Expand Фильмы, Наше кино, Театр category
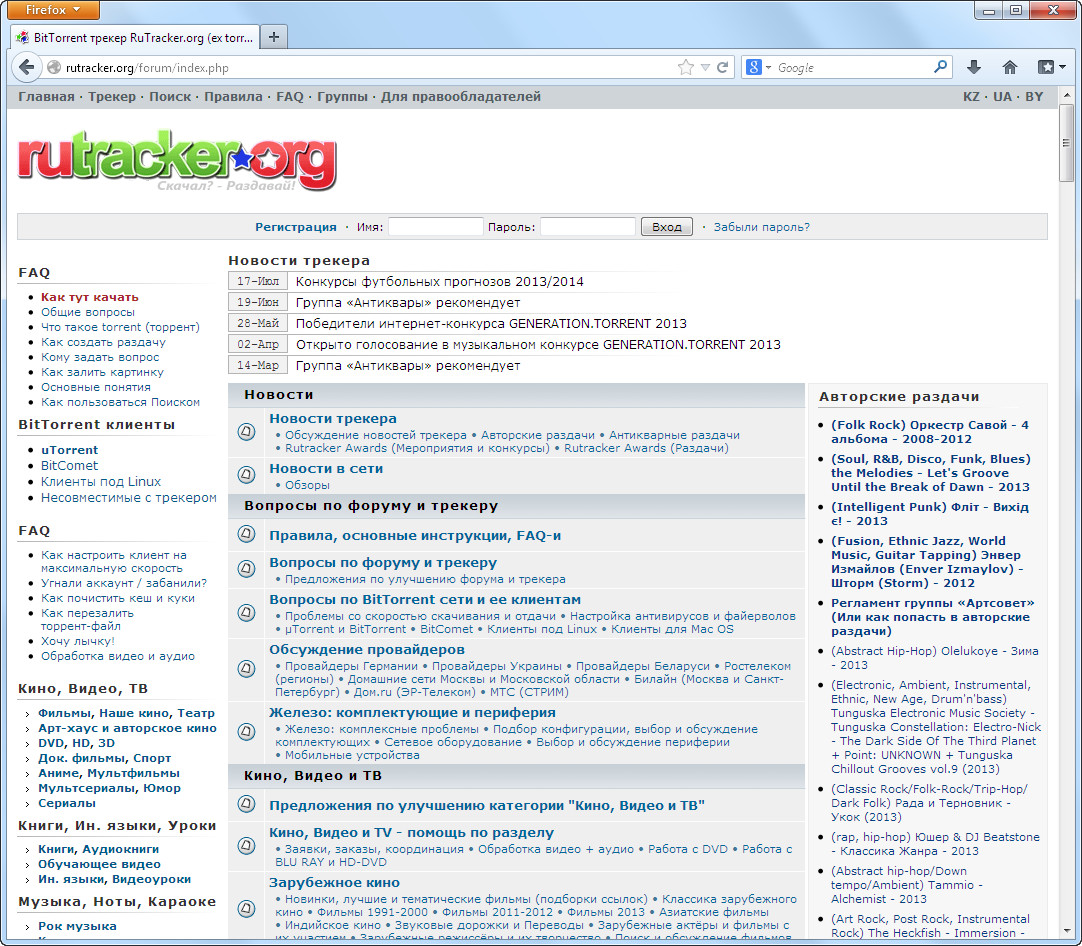 126,713
